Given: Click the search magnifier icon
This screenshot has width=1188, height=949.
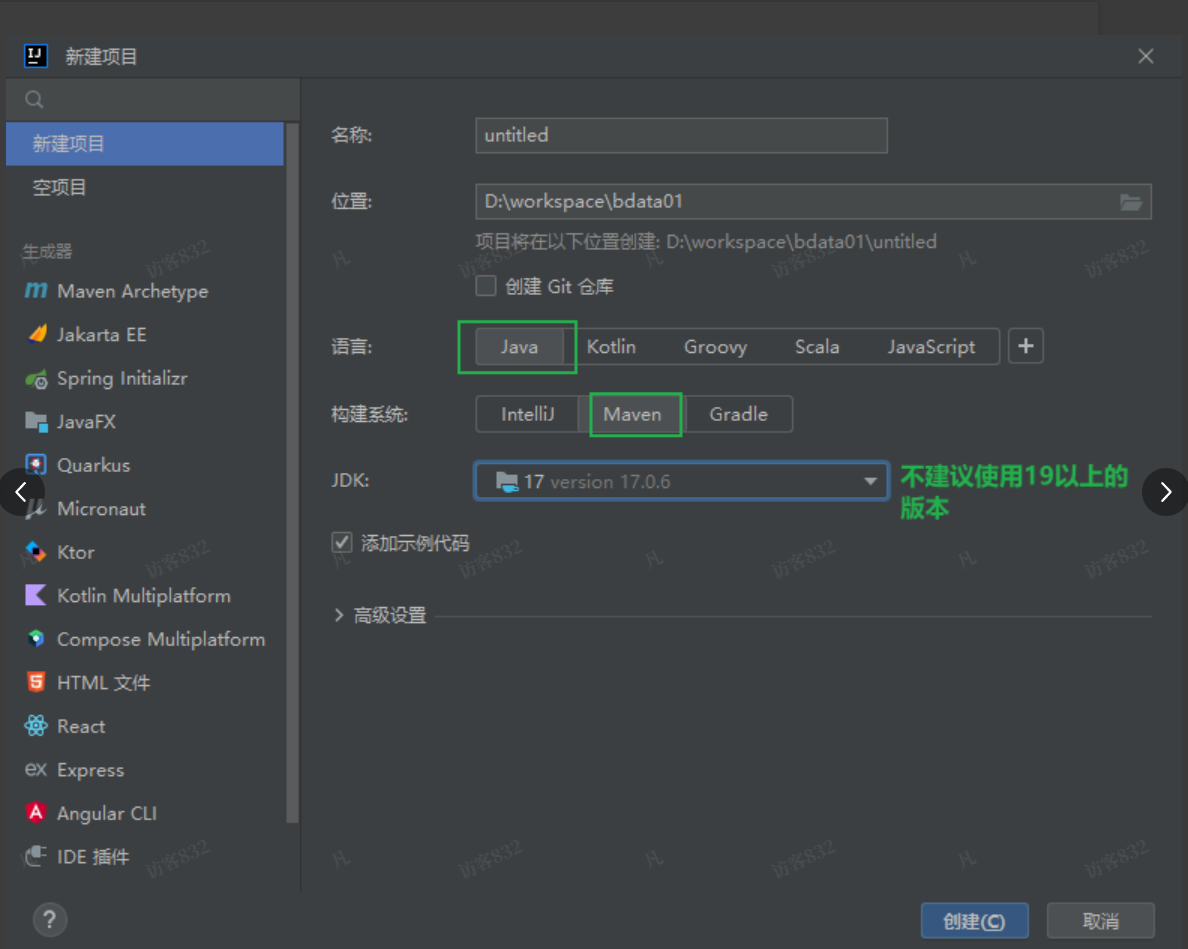Looking at the screenshot, I should 34,99.
